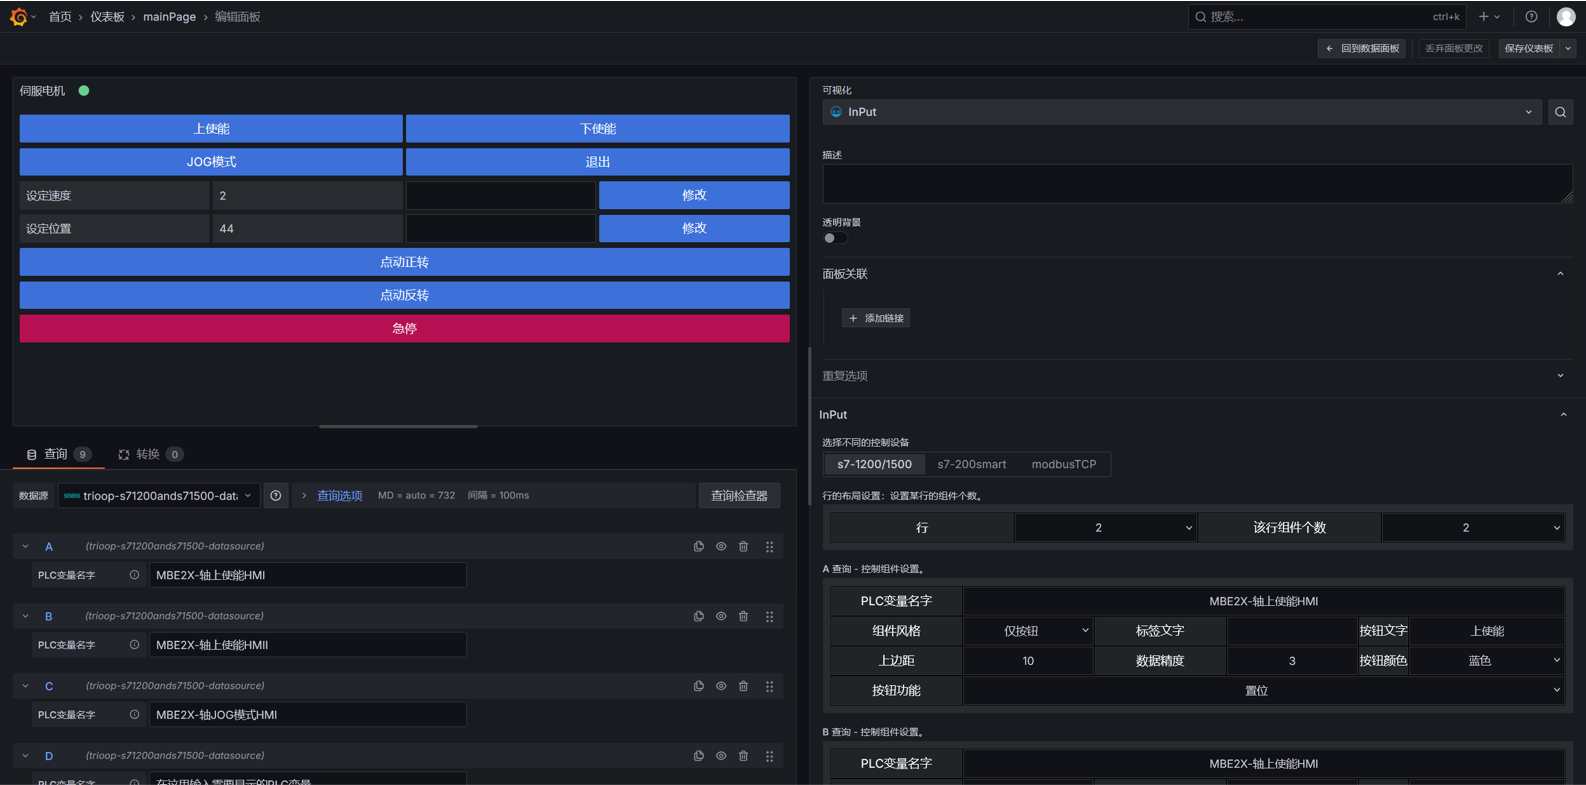This screenshot has height=785, width=1586.
Task: Click the 丢弃面板更改 button
Action: coord(1454,48)
